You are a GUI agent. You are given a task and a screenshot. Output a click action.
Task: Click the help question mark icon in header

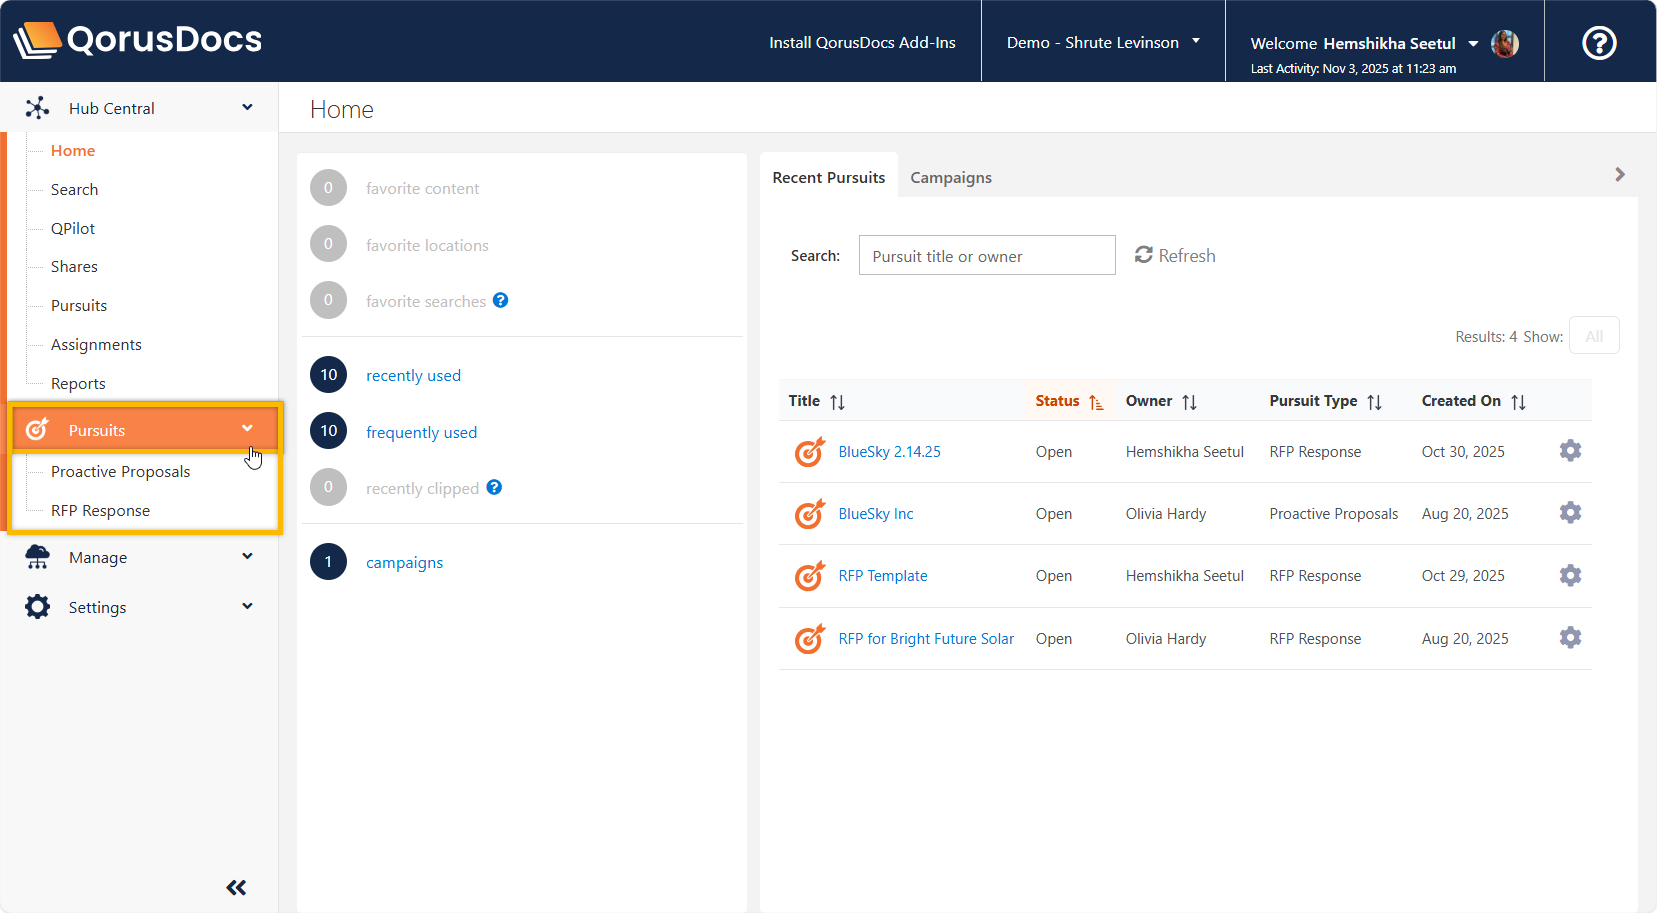coord(1599,43)
